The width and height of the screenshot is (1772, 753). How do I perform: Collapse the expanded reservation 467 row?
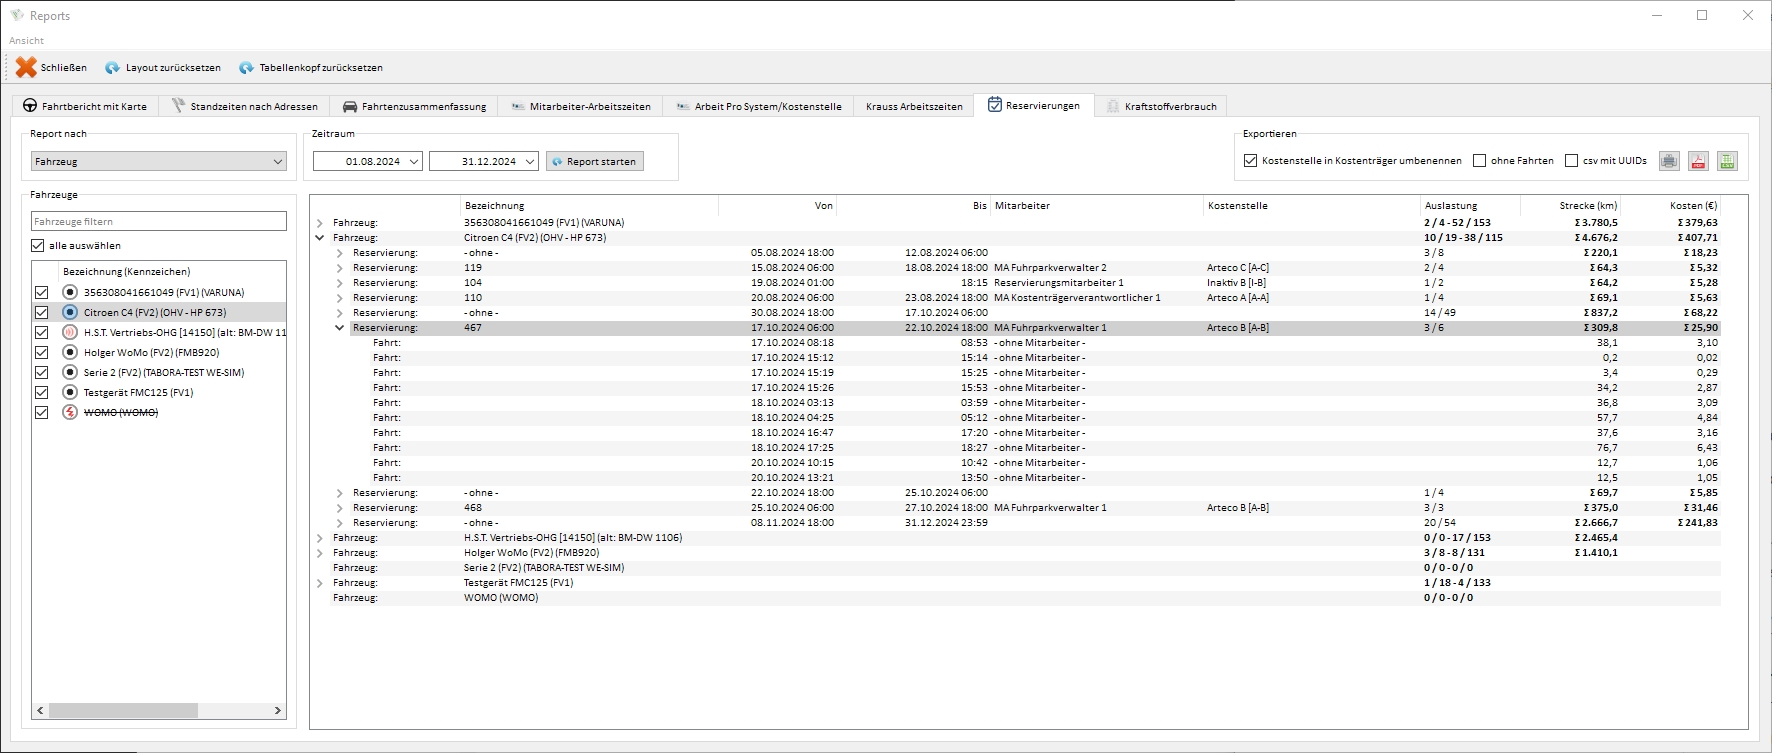340,328
